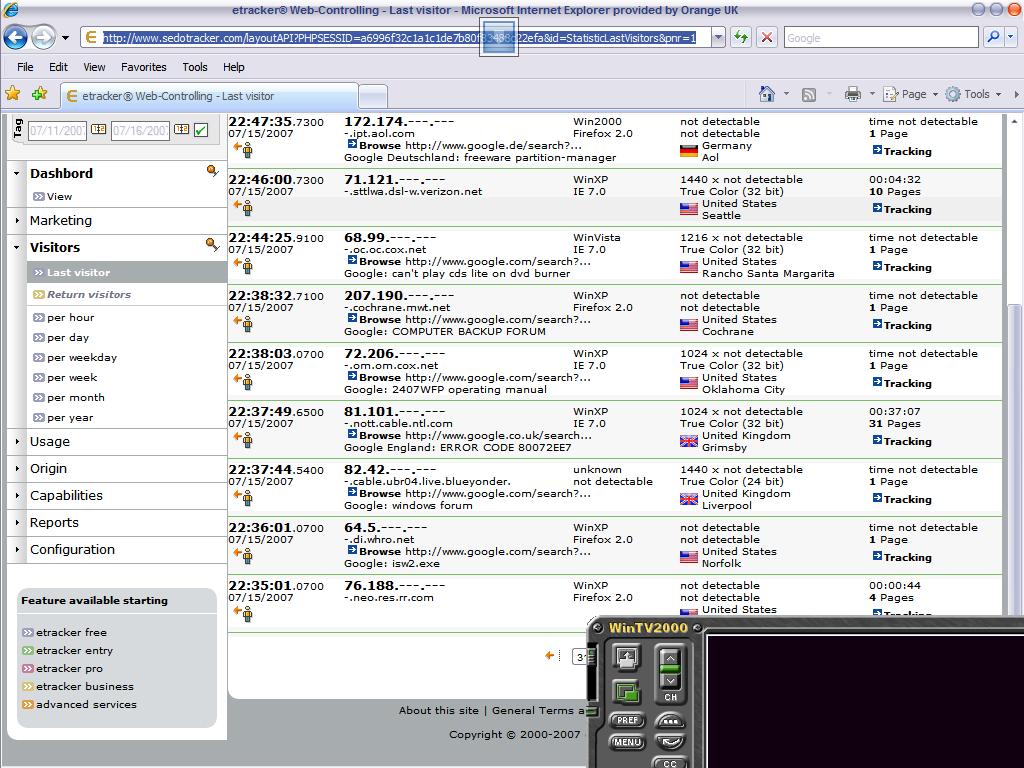
Task: Expand the Usage section
Action: pyautogui.click(x=17, y=441)
